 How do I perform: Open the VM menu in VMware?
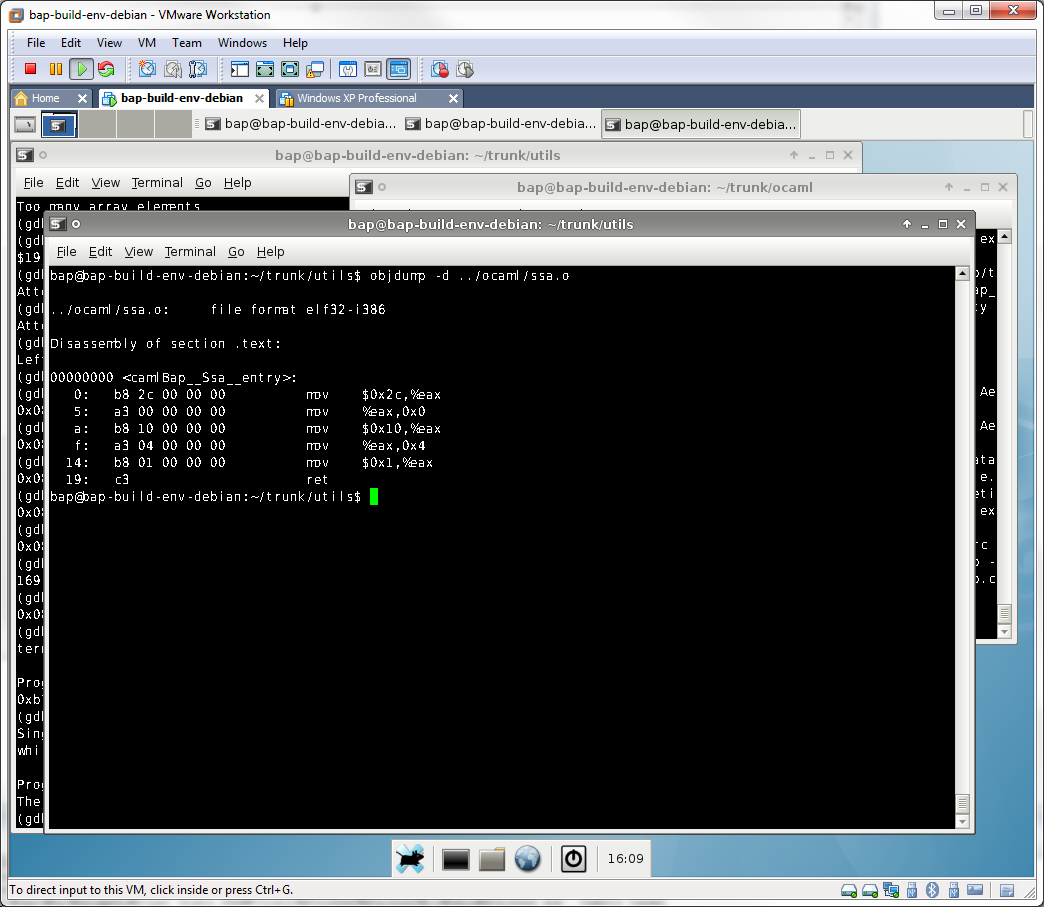click(x=146, y=43)
